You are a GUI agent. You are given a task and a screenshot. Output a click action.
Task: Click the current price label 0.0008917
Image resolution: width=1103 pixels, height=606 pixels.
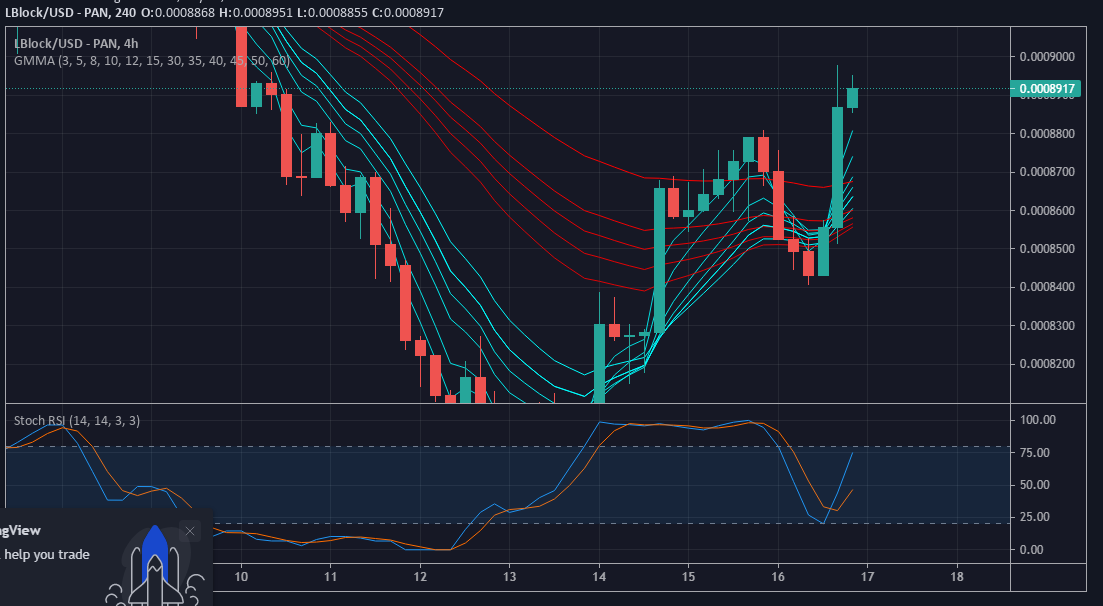(x=1045, y=89)
